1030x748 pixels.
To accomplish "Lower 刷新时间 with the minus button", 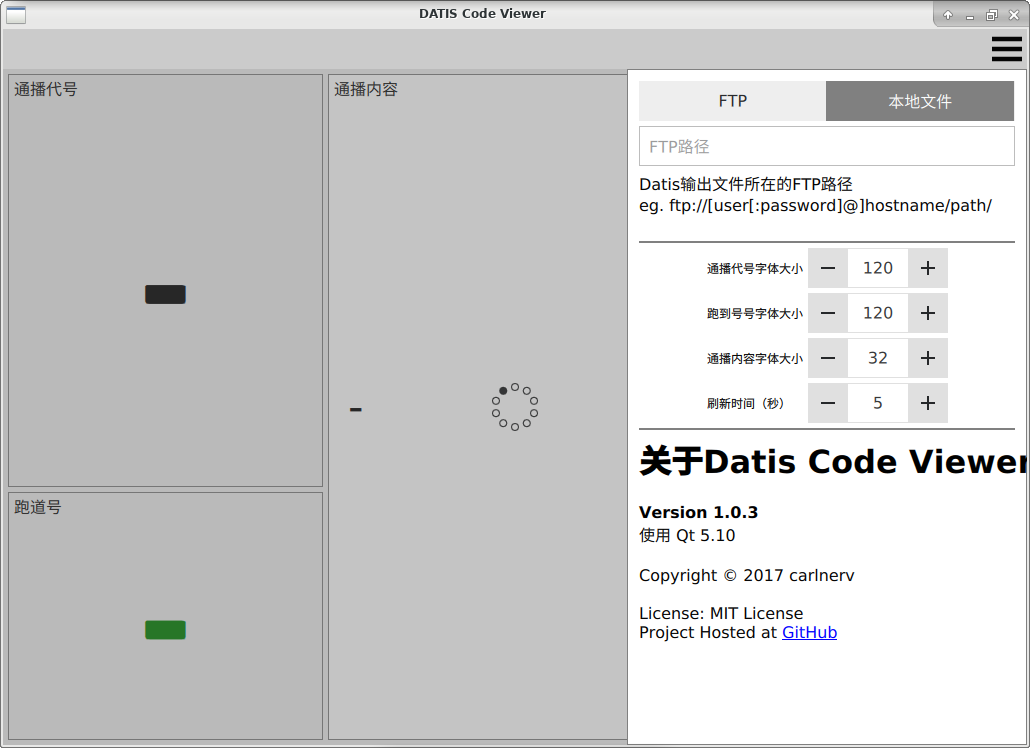I will (828, 403).
